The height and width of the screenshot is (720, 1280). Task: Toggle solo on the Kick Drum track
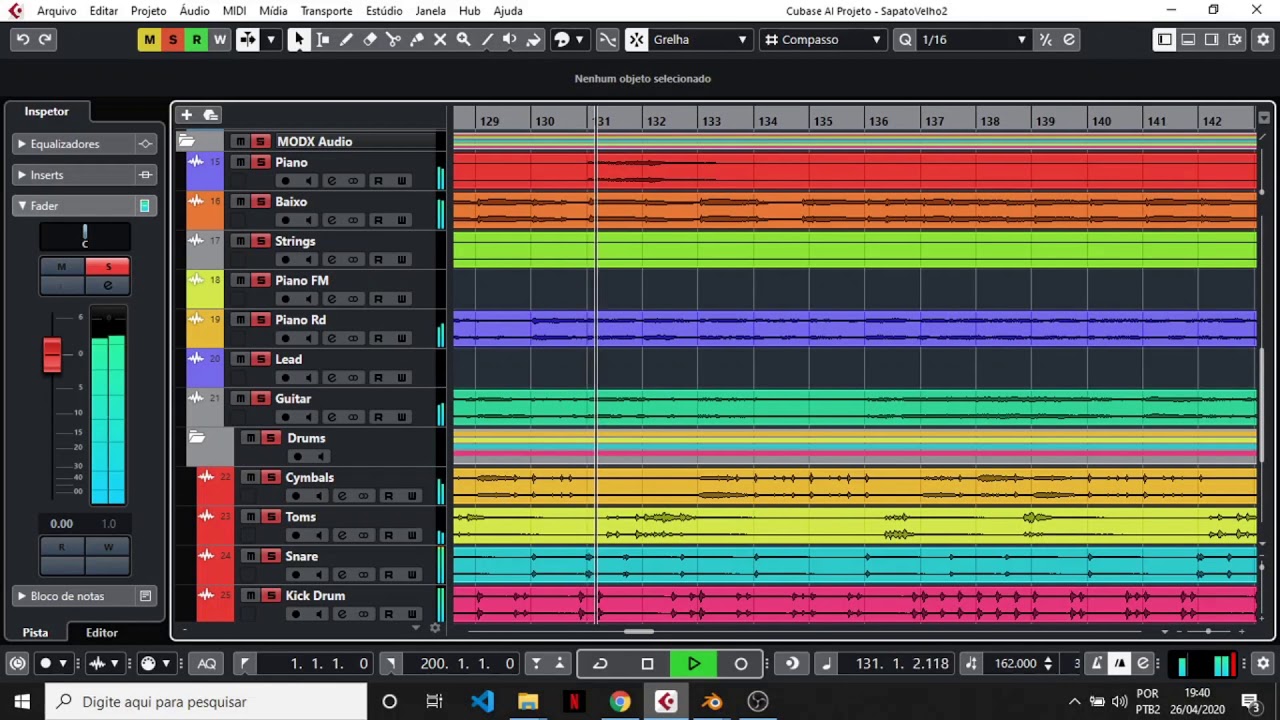[x=270, y=595]
